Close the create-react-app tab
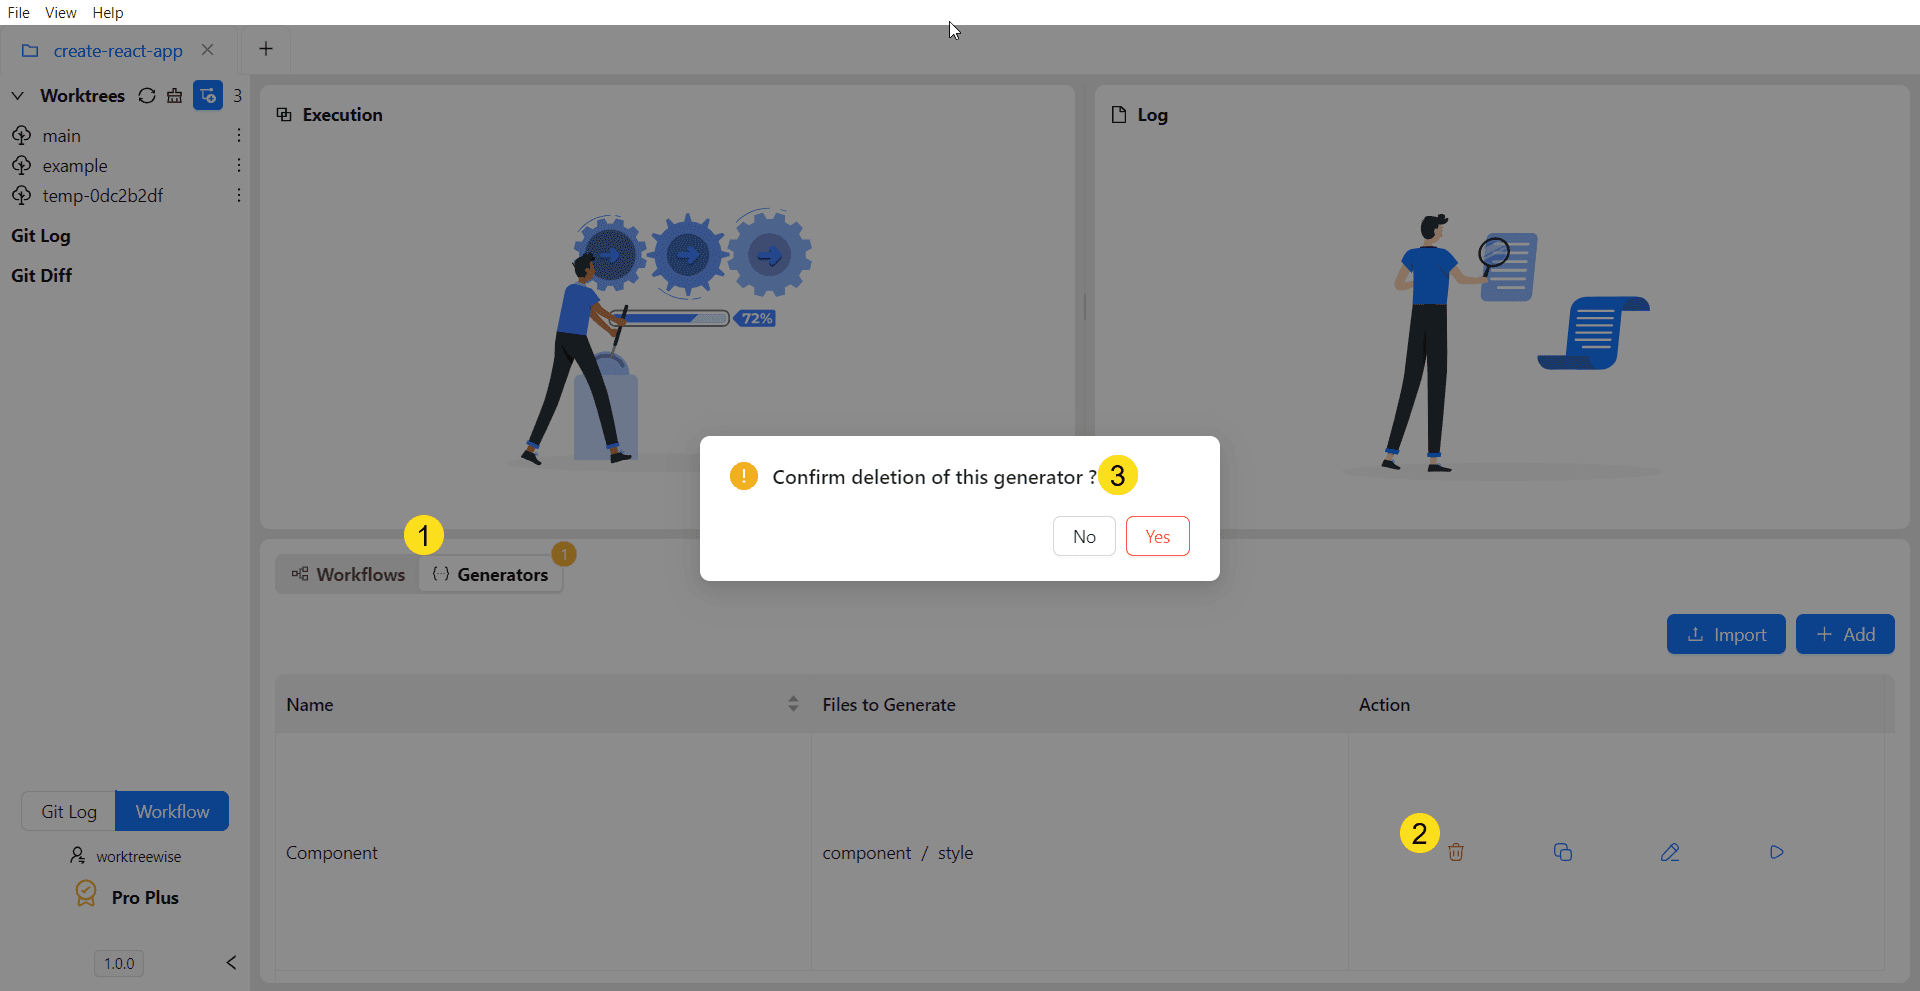 tap(208, 50)
